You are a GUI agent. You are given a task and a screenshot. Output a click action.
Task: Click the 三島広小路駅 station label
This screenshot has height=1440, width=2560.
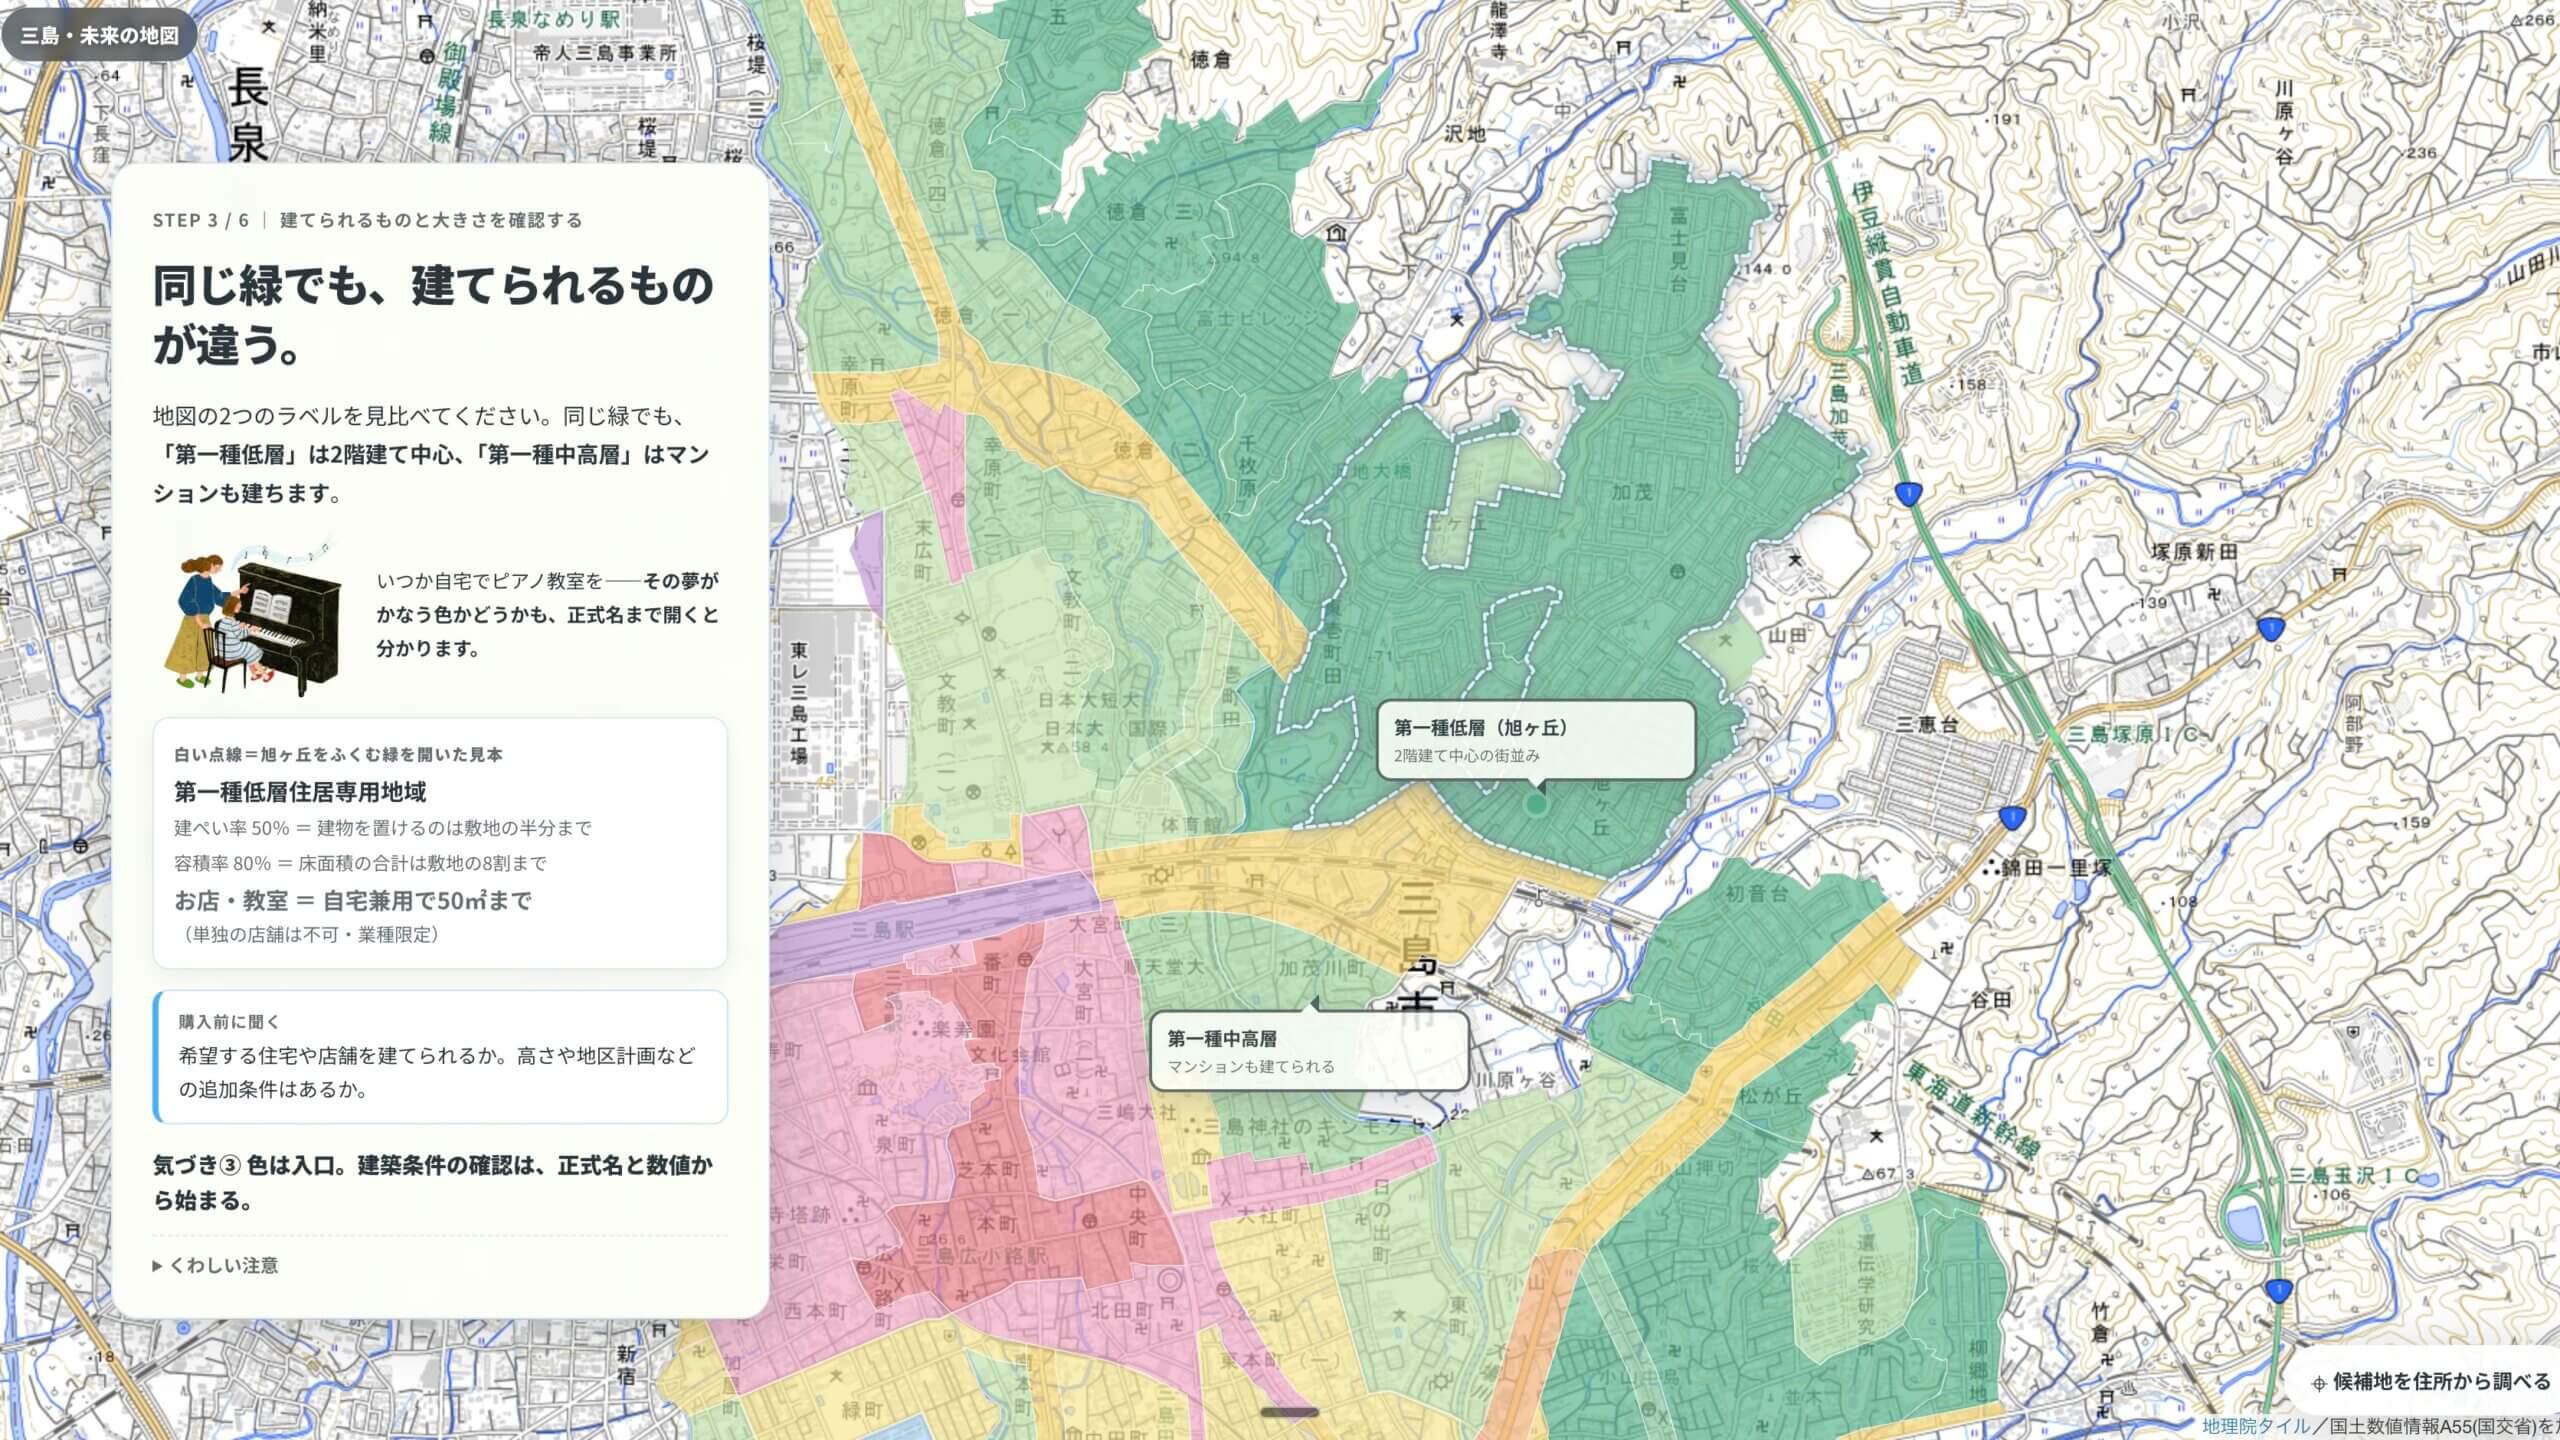[981, 1256]
